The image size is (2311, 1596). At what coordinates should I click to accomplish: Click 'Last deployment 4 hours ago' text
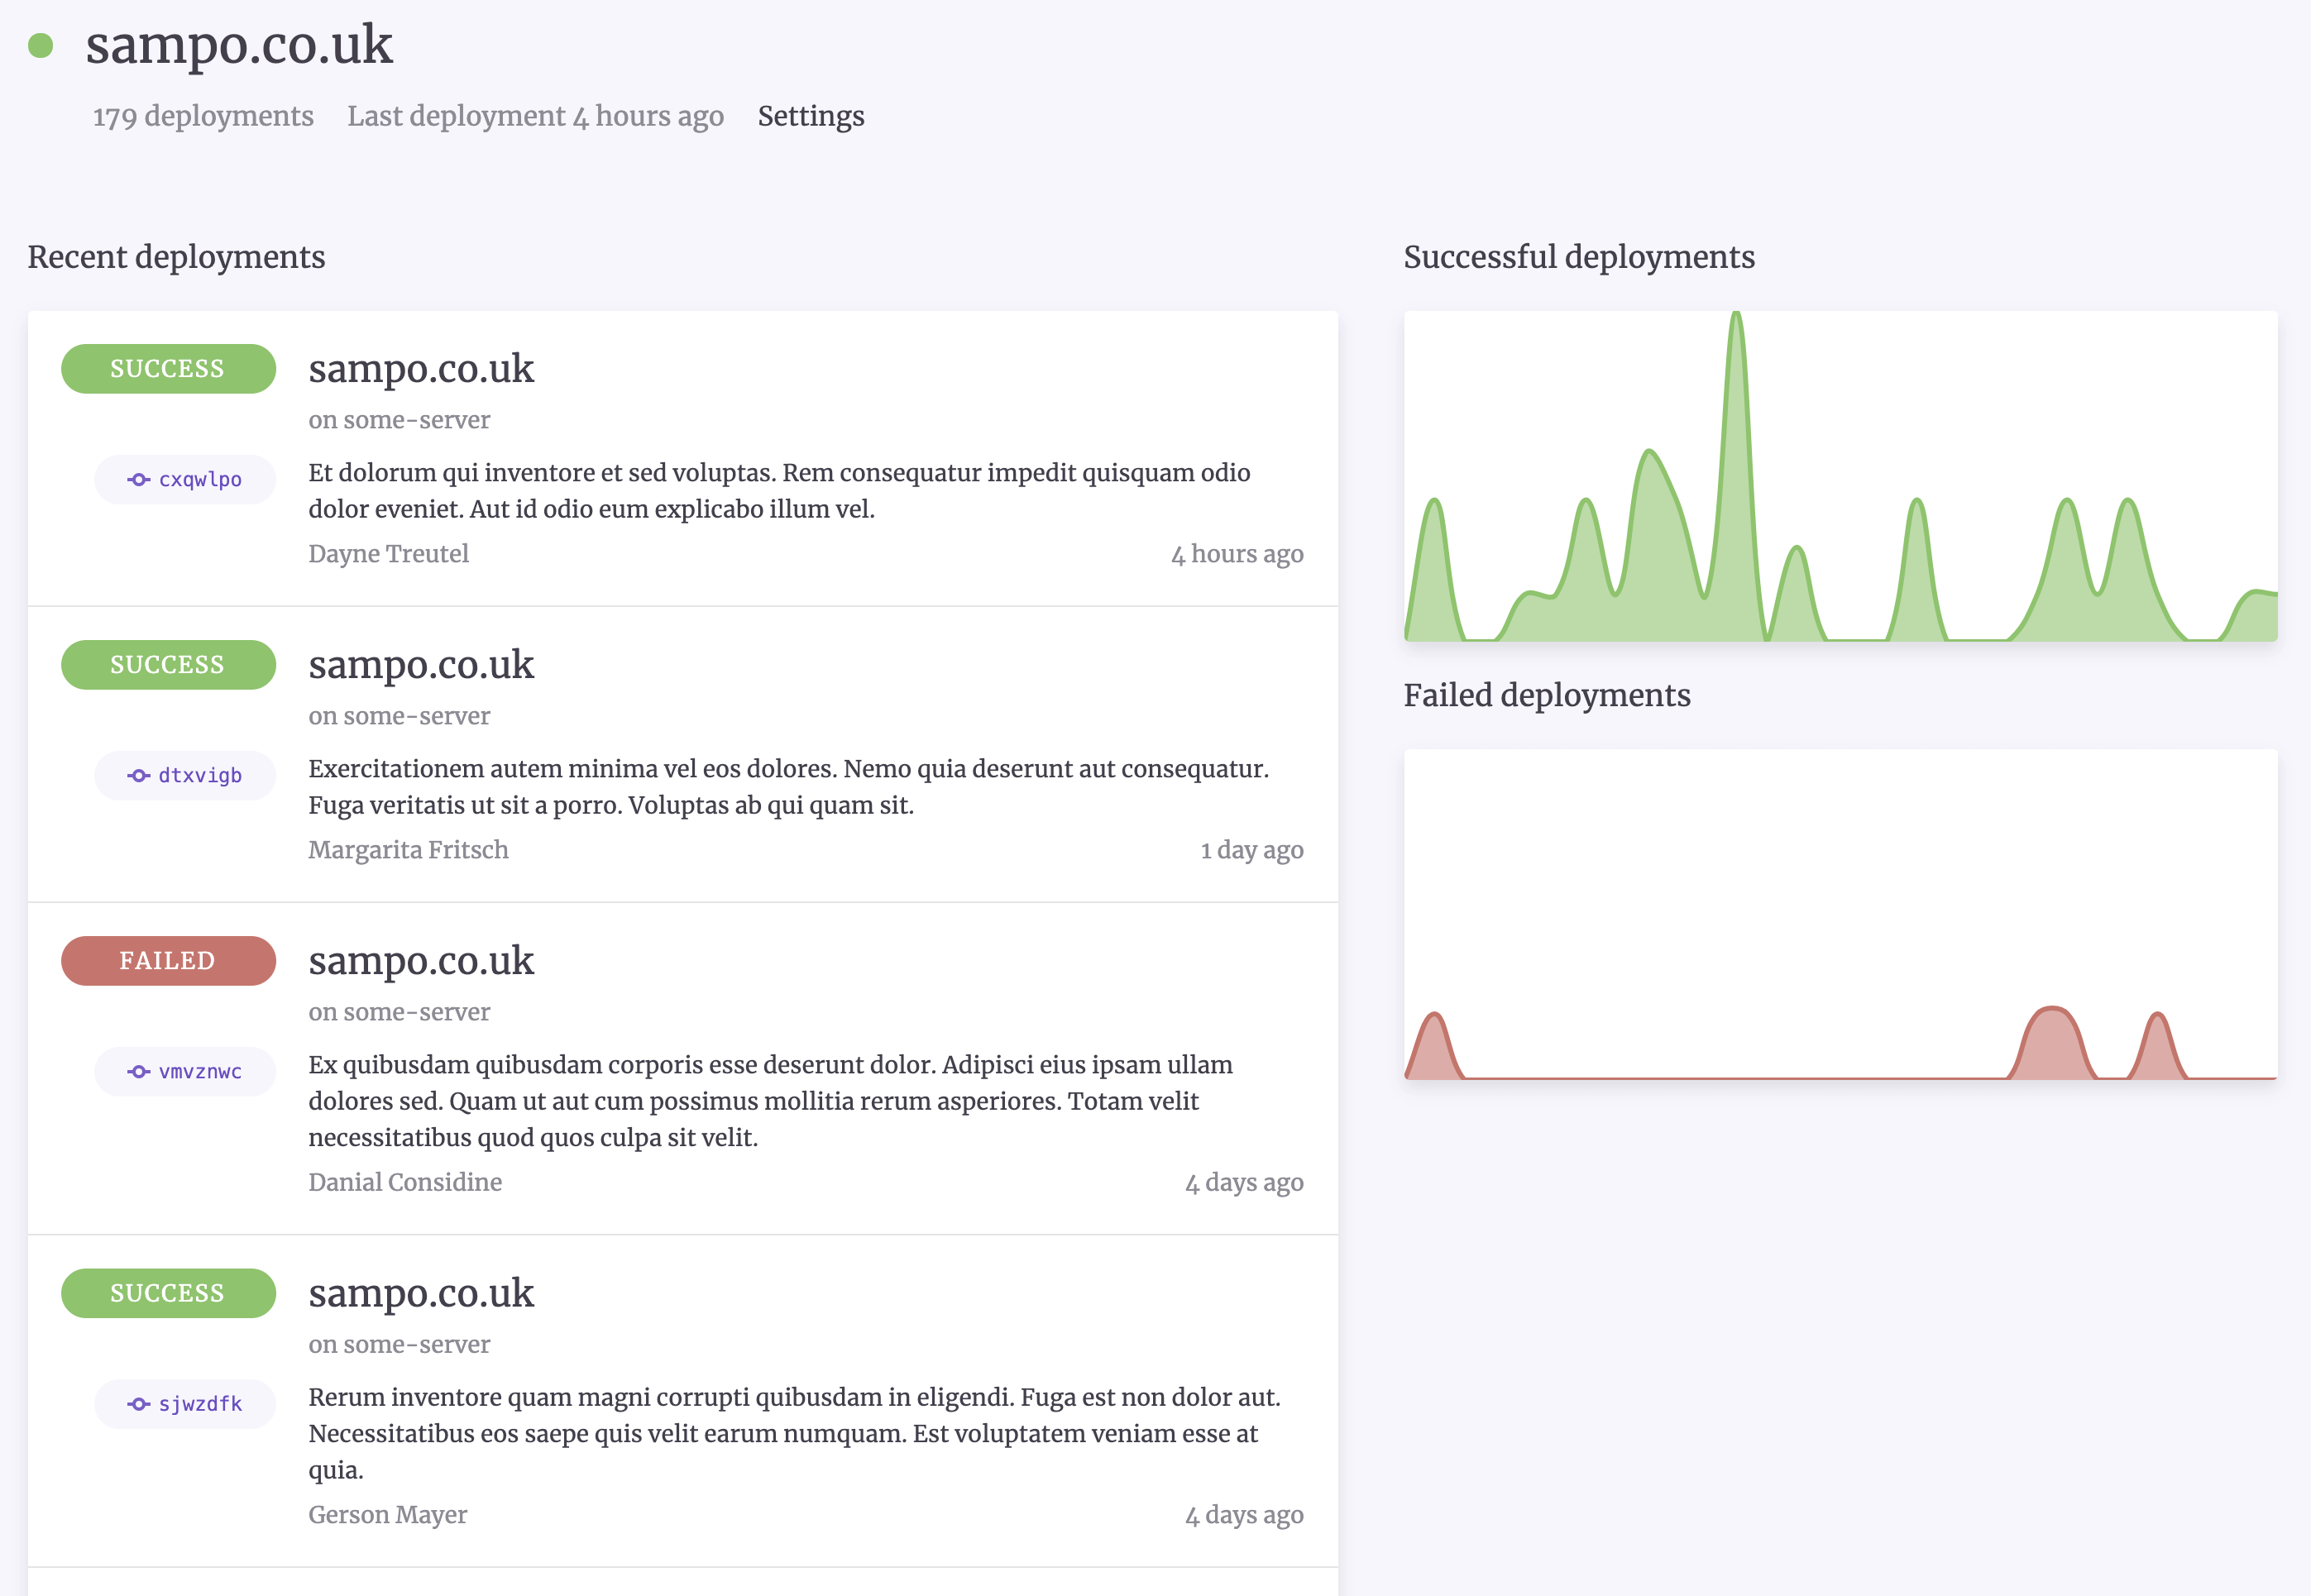(x=535, y=116)
